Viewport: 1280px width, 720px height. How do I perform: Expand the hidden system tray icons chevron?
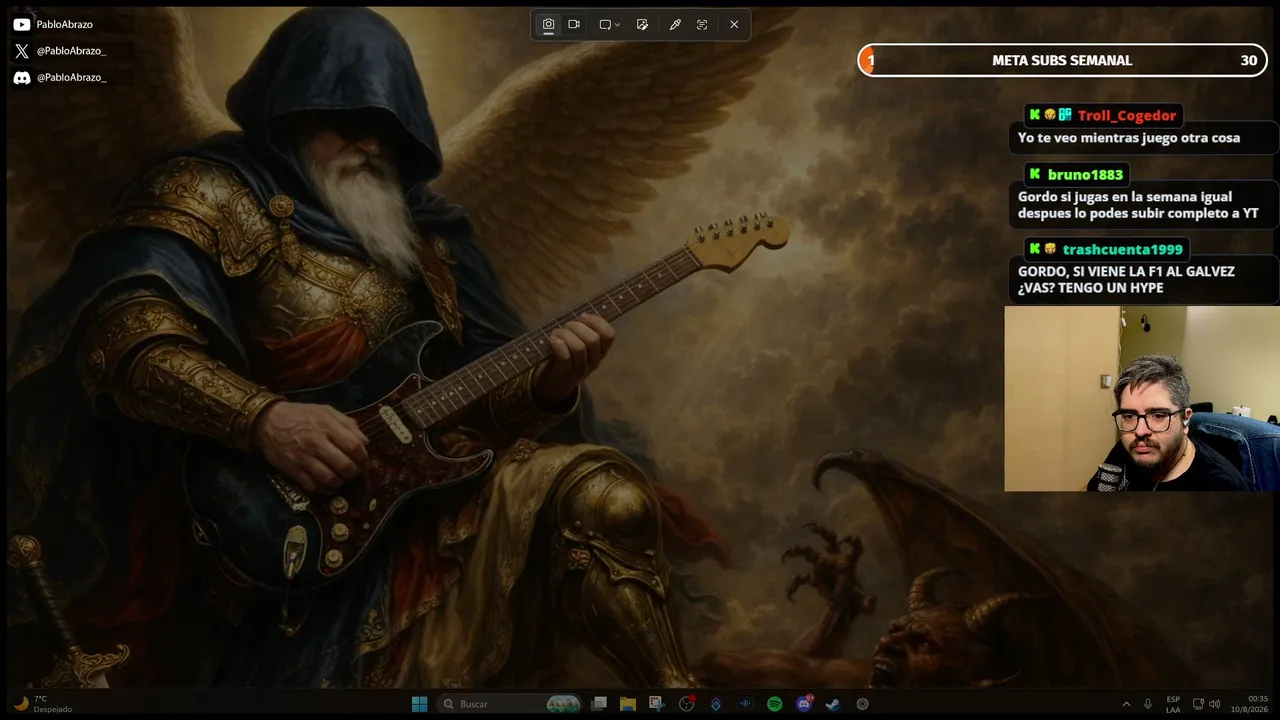click(x=1126, y=704)
